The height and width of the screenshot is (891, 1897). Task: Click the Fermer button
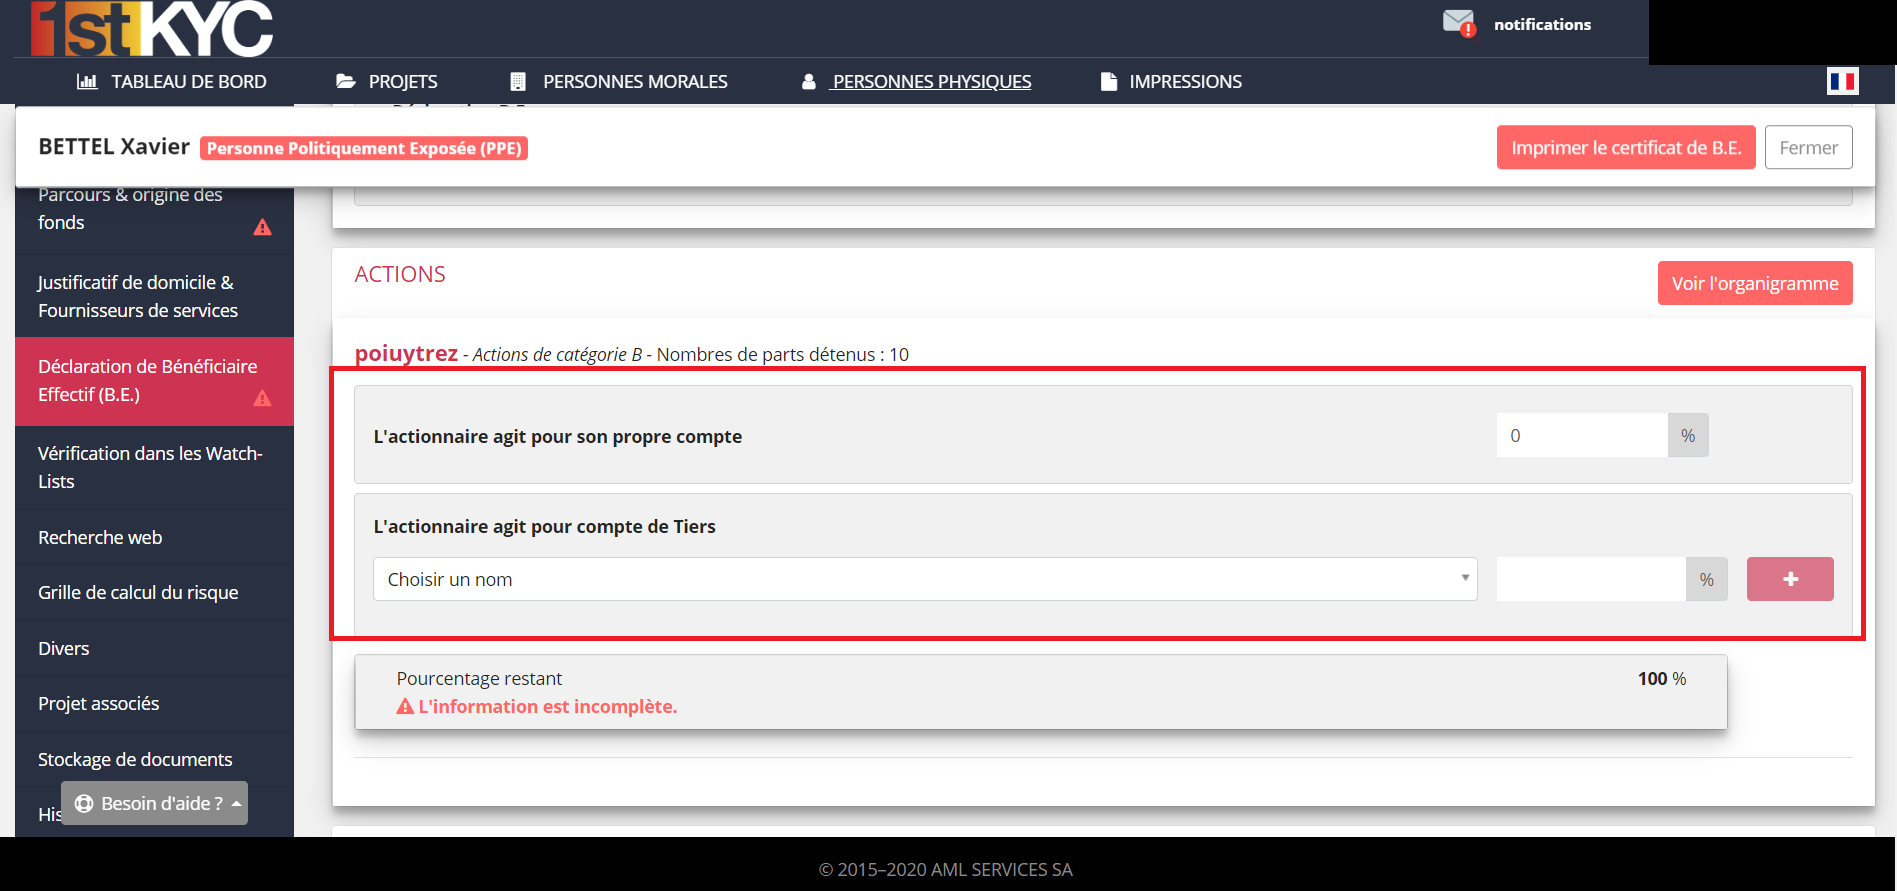tap(1808, 147)
